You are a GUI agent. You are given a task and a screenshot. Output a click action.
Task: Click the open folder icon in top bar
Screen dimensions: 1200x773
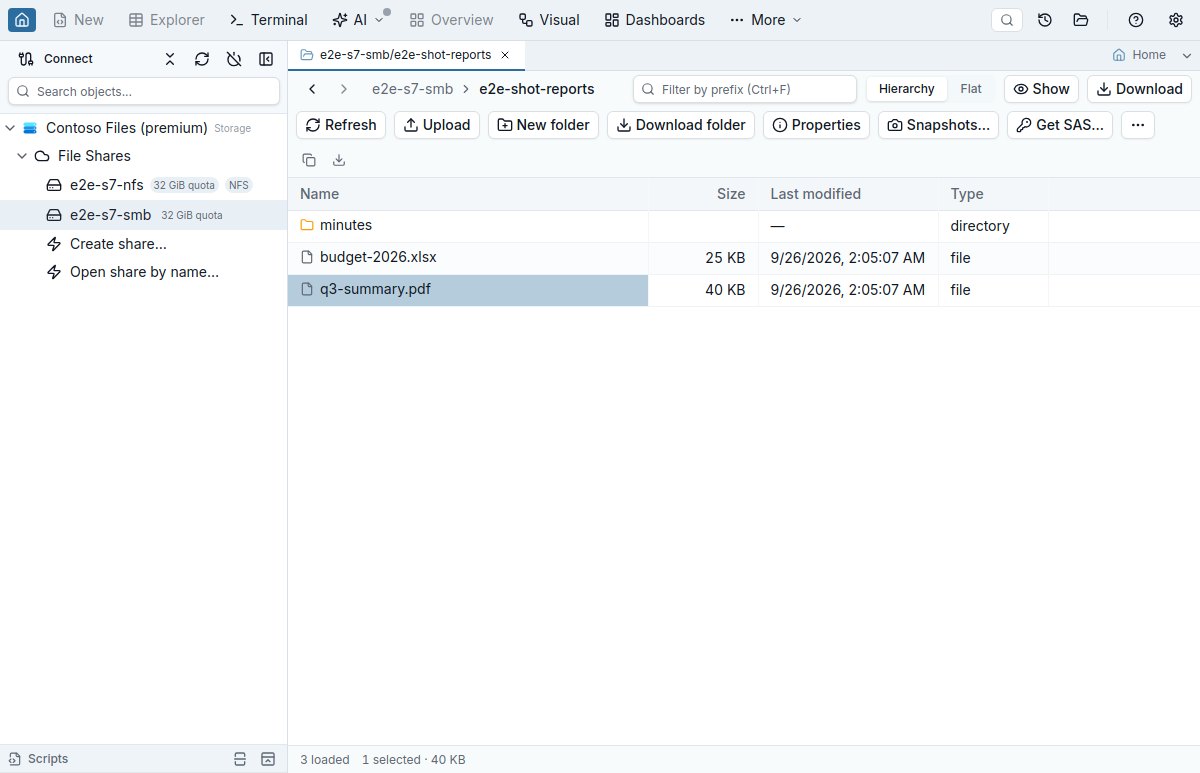pyautogui.click(x=1081, y=20)
